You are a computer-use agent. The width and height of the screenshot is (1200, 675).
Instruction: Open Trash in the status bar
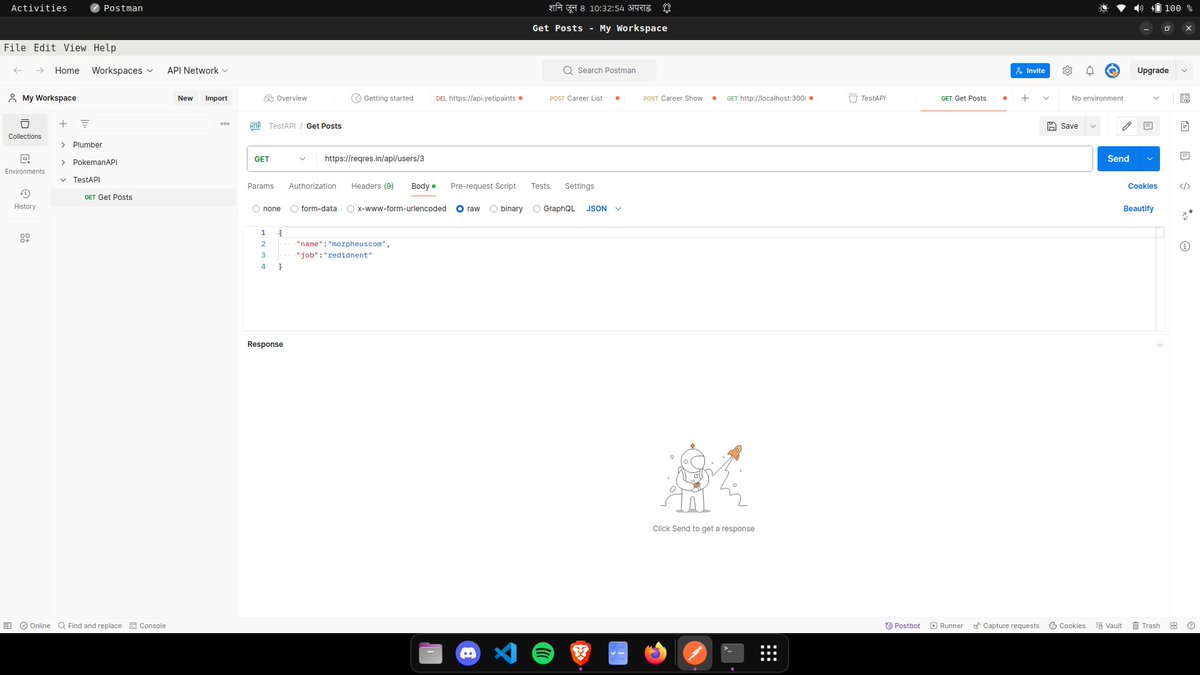click(x=1145, y=626)
